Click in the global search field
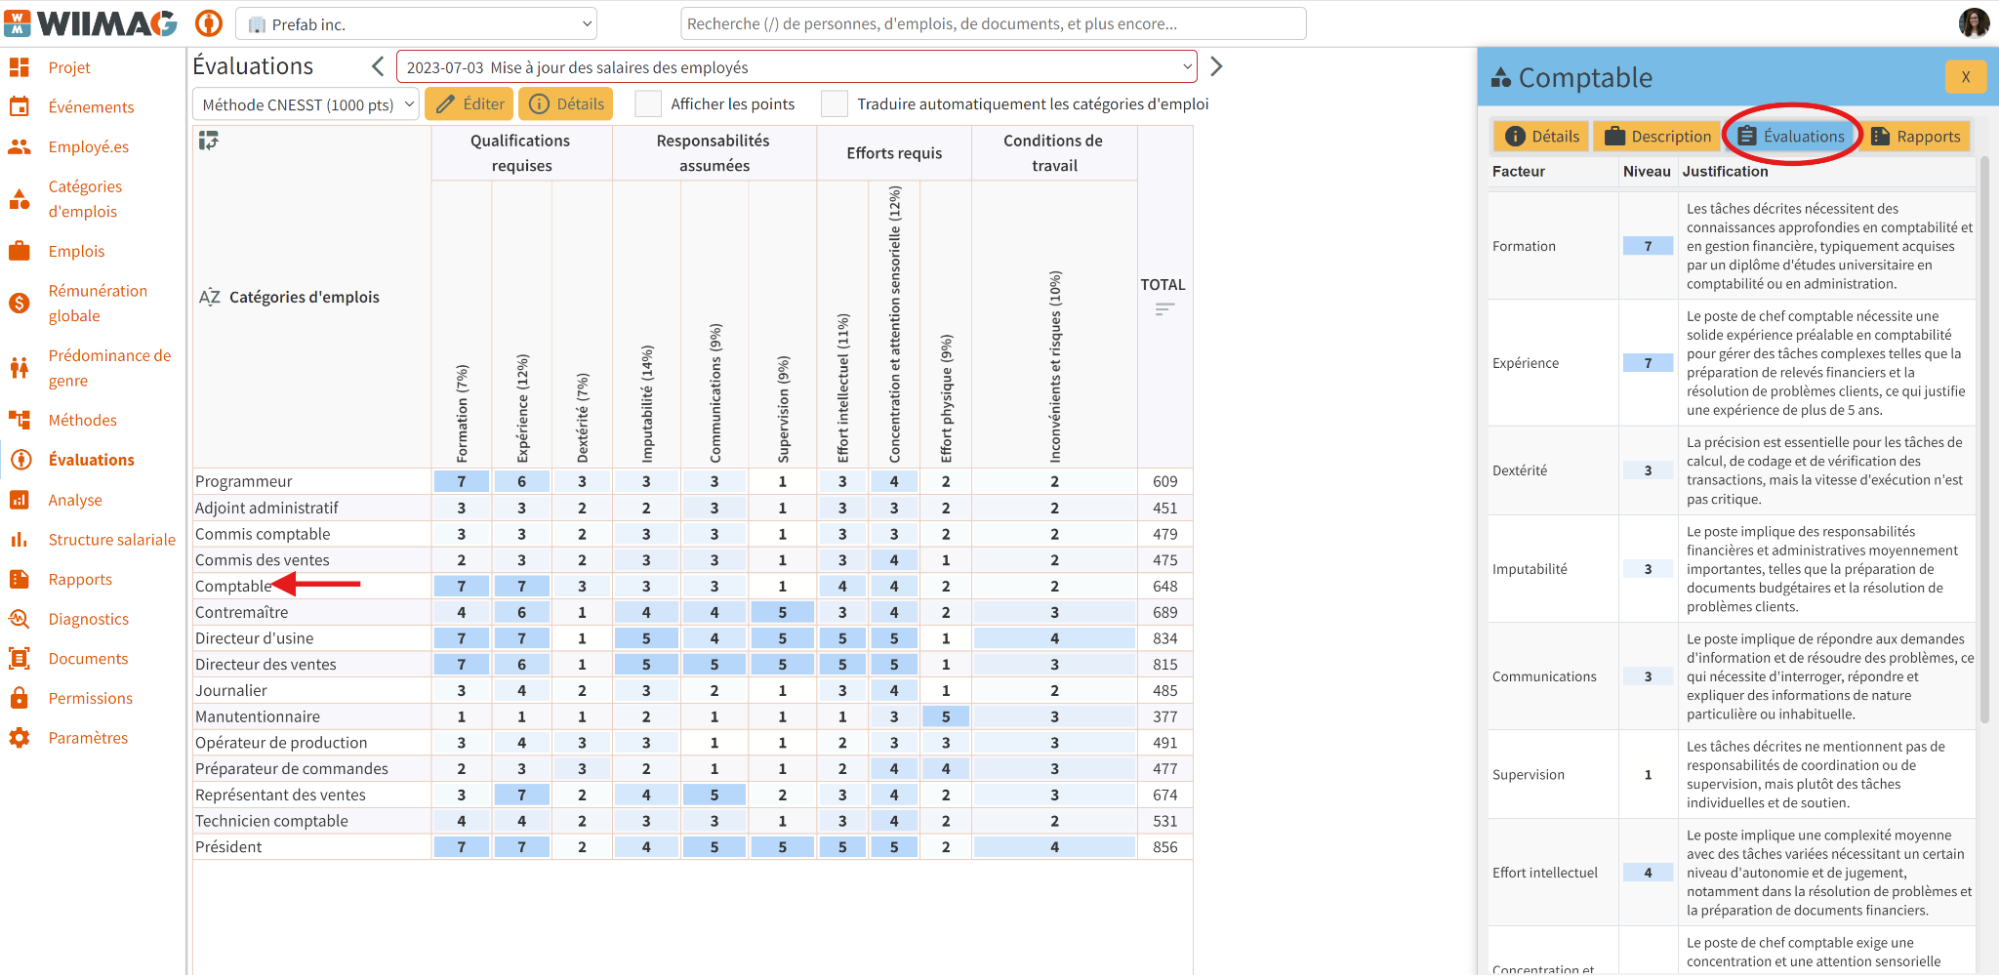 (993, 24)
